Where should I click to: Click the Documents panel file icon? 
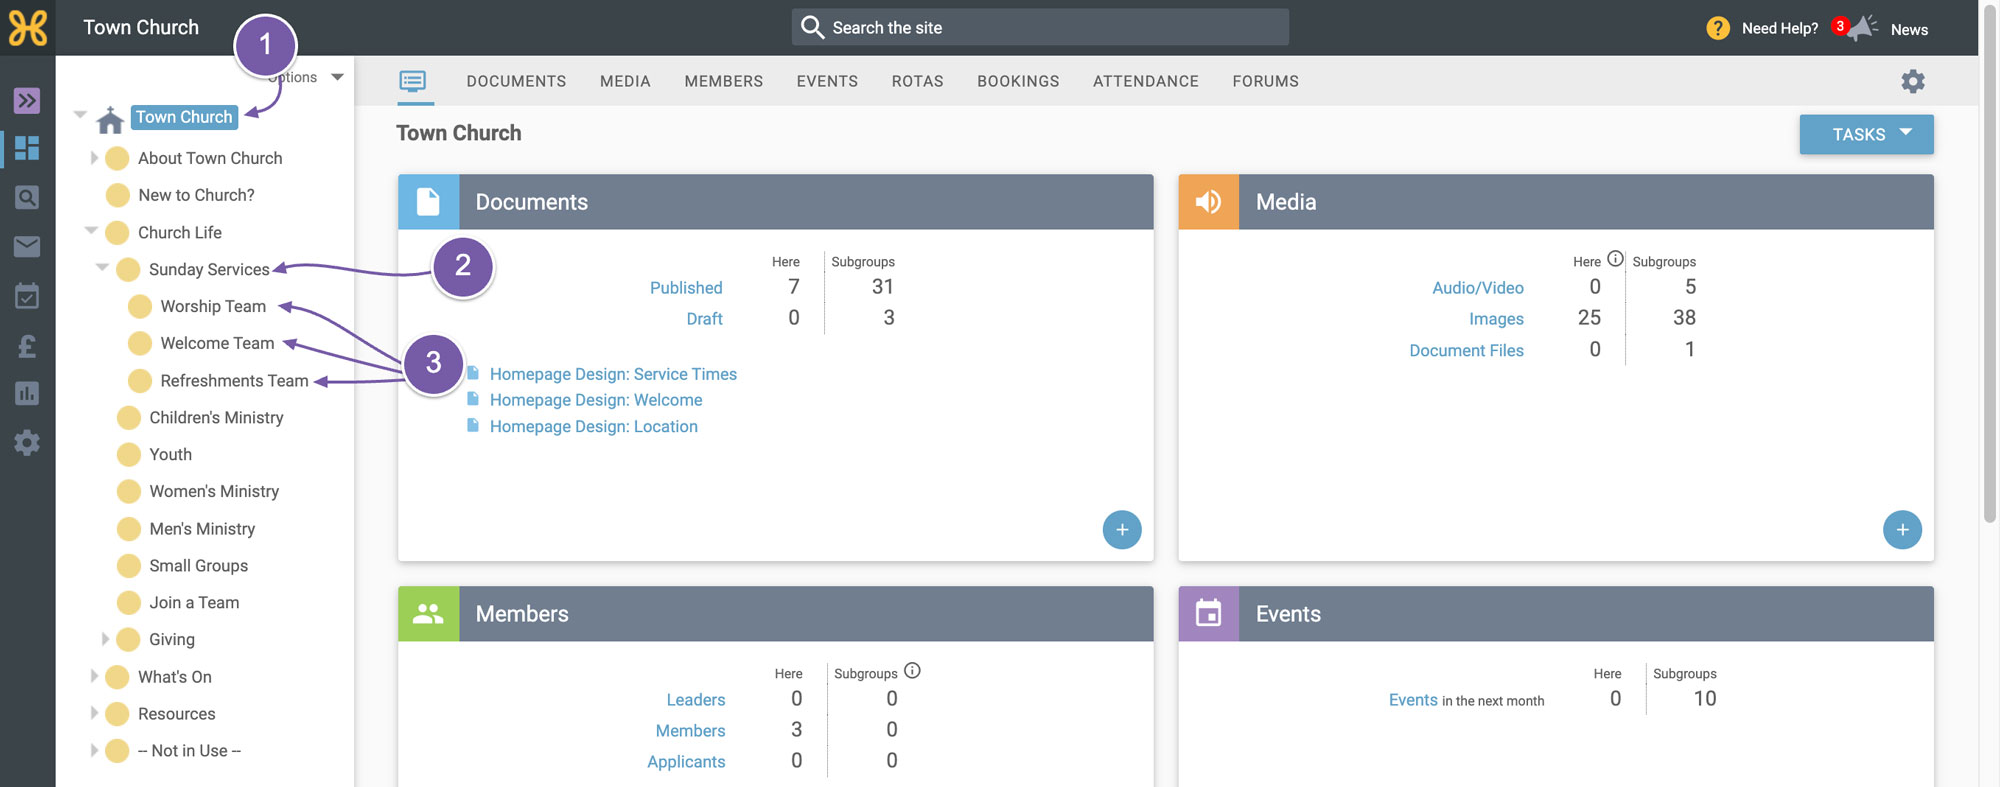[x=428, y=202]
